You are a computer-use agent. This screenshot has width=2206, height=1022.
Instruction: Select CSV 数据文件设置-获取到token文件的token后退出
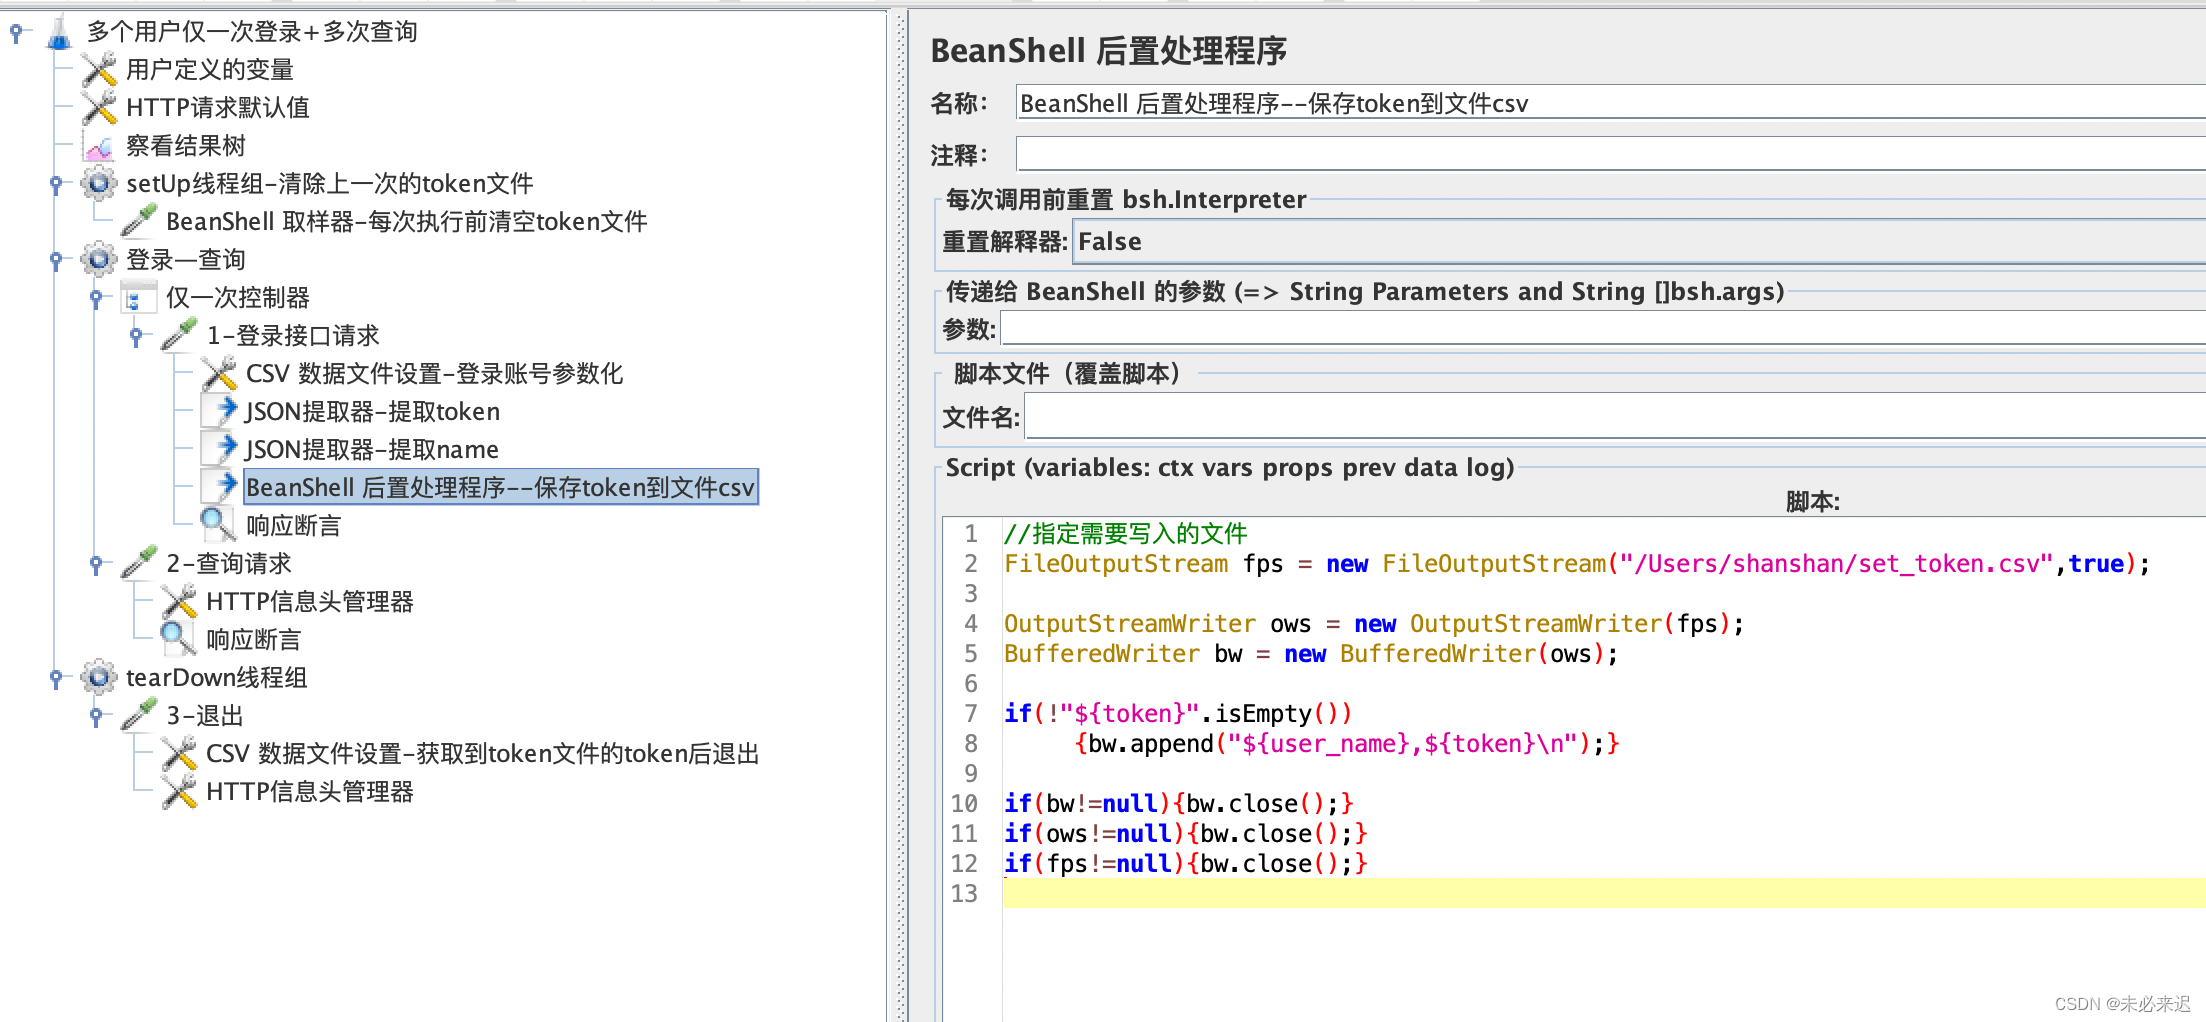pyautogui.click(x=483, y=754)
